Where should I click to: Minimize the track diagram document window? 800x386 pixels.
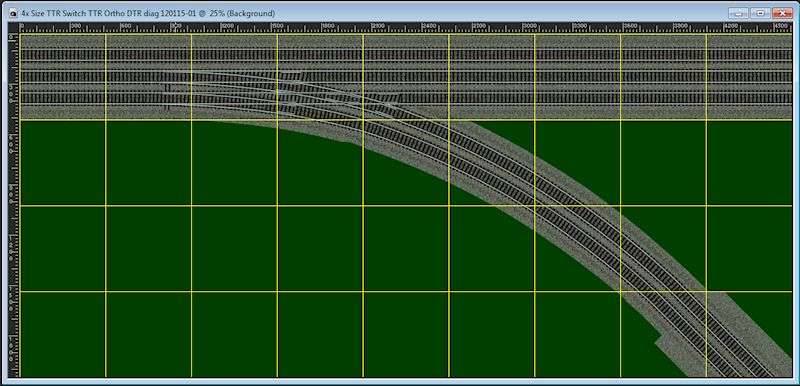click(x=738, y=13)
